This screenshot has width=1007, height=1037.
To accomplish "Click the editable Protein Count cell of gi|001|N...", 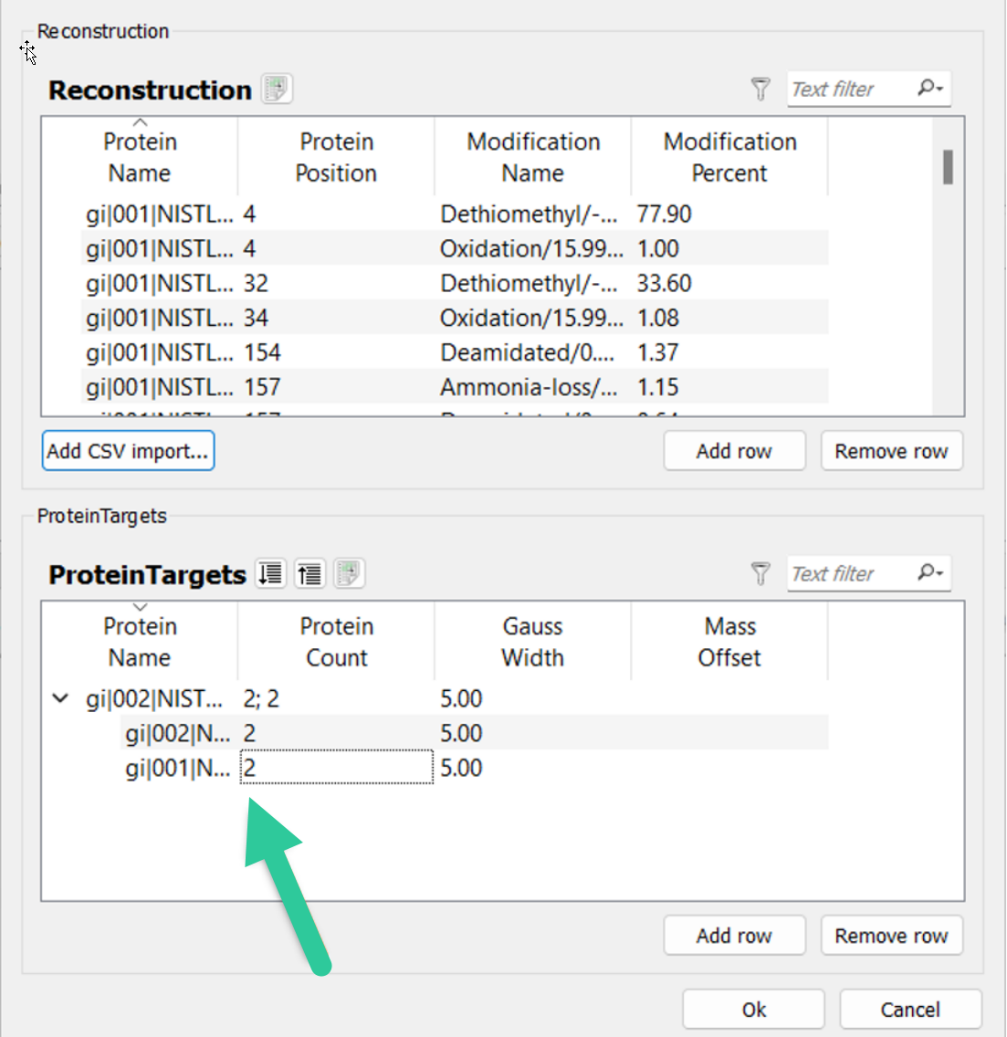I will pyautogui.click(x=337, y=767).
